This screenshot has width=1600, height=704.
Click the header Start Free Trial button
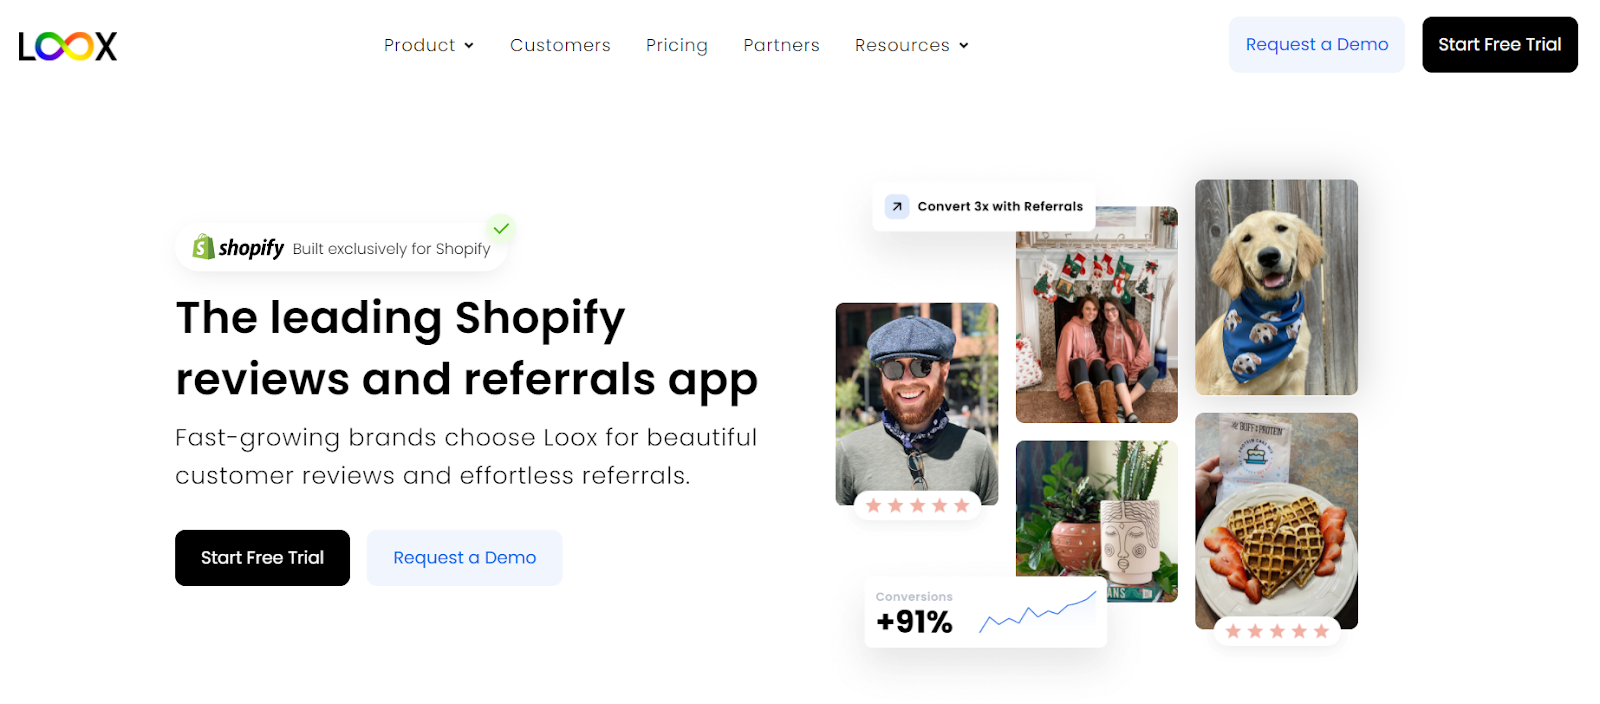pyautogui.click(x=1500, y=45)
